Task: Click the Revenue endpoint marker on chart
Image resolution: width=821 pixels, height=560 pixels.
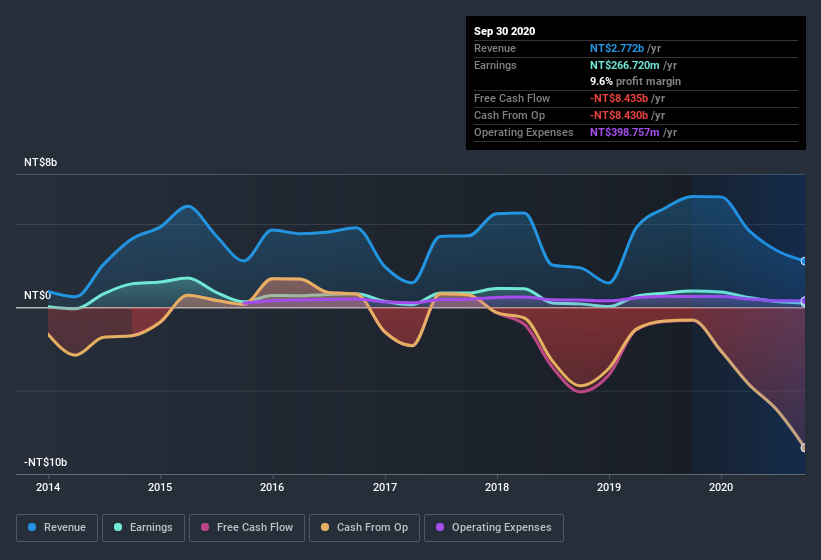Action: (x=804, y=261)
